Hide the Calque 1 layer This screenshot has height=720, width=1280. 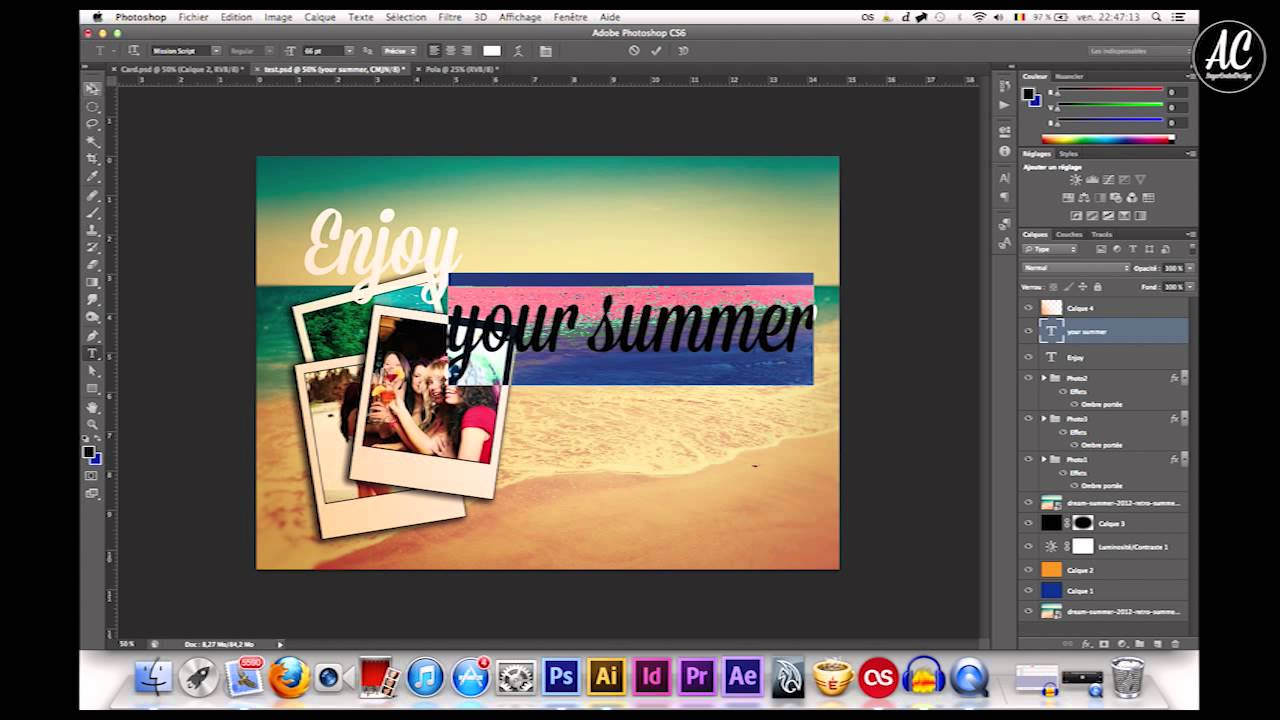(x=1028, y=590)
